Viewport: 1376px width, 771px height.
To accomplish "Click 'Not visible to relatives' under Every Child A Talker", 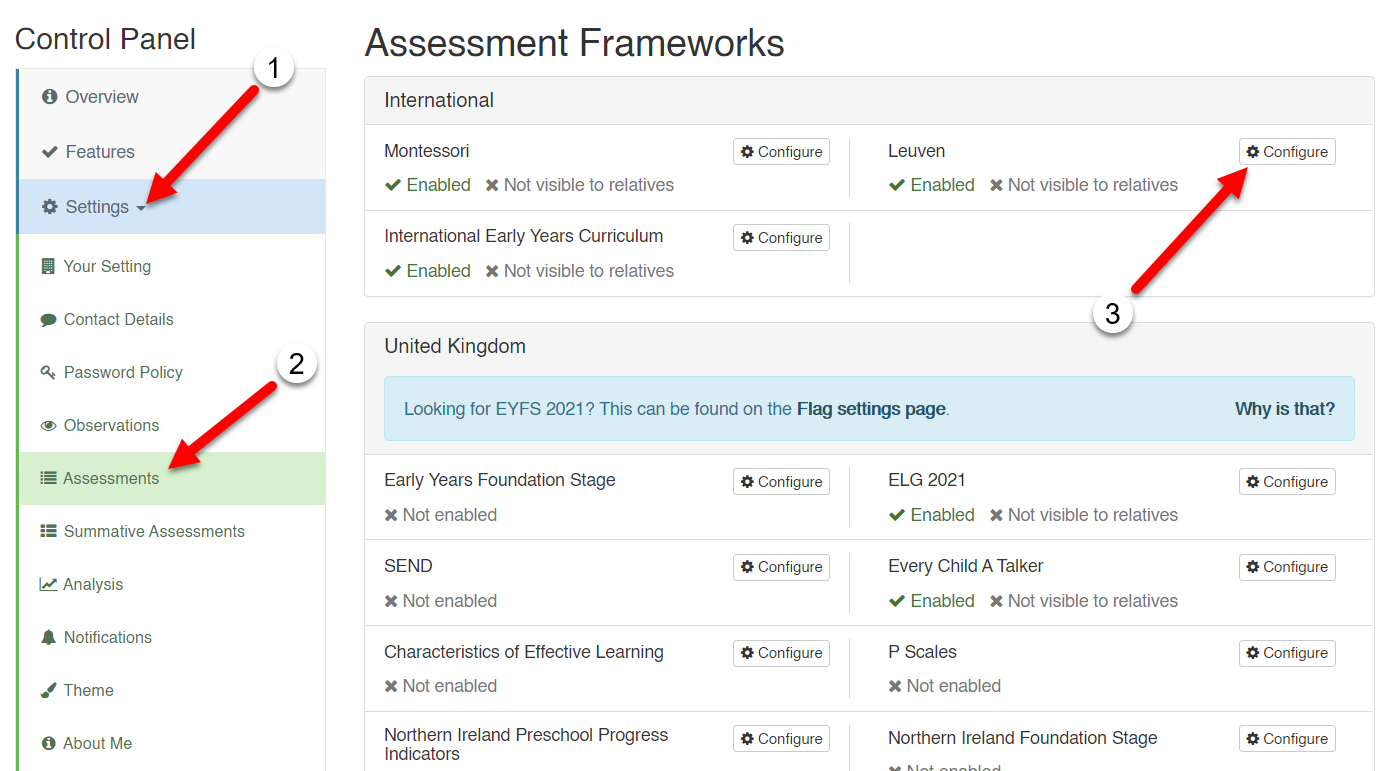I will (x=1084, y=601).
